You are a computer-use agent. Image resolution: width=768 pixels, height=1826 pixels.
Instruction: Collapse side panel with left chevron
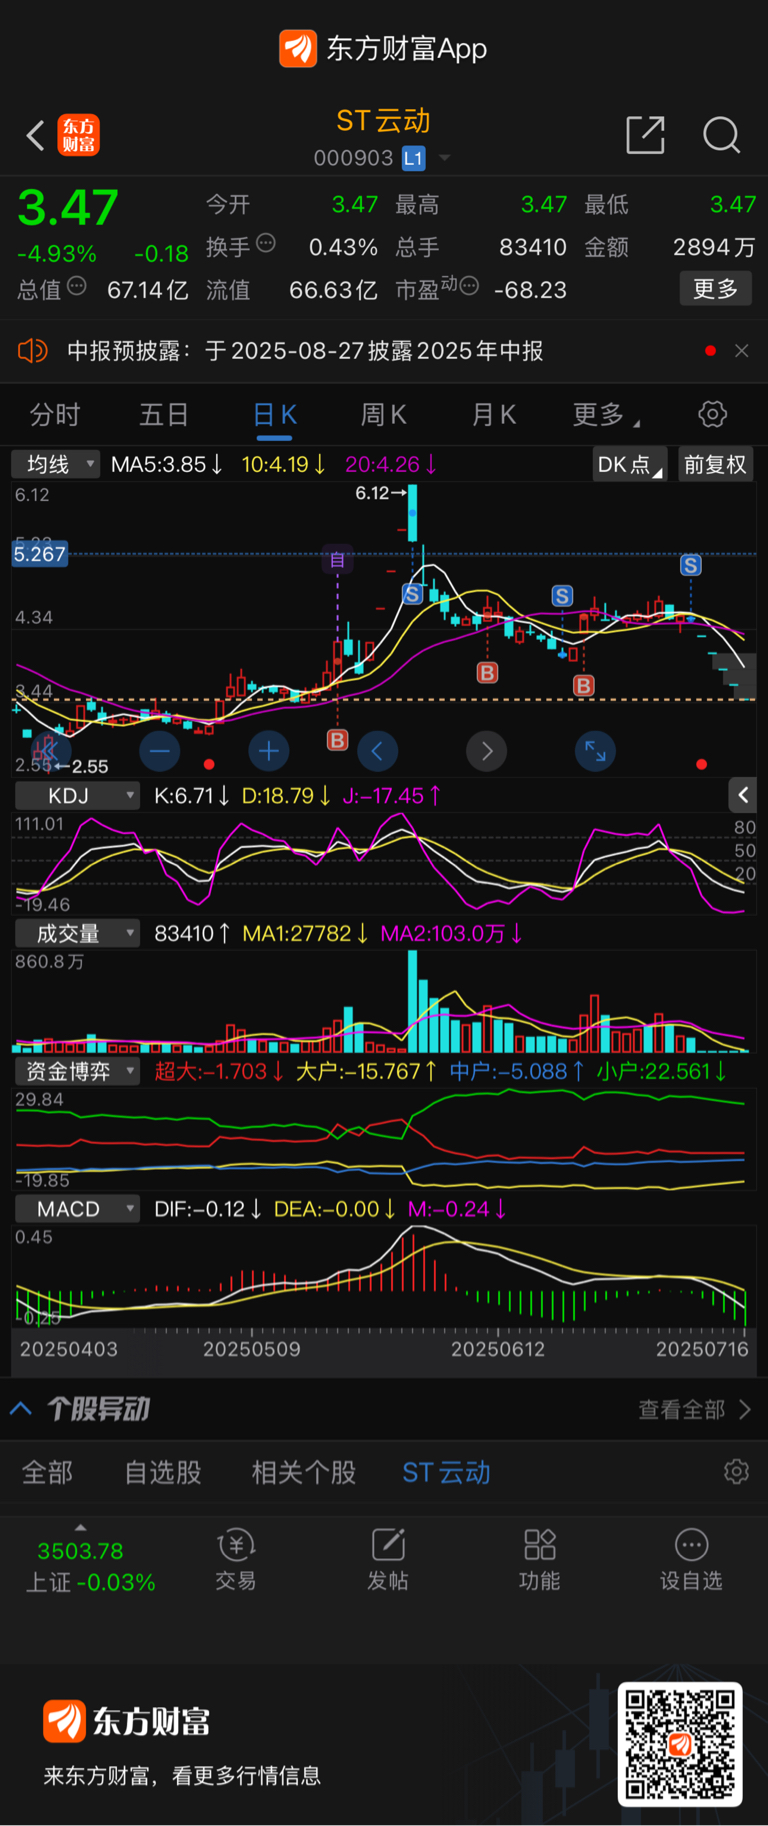click(x=742, y=795)
